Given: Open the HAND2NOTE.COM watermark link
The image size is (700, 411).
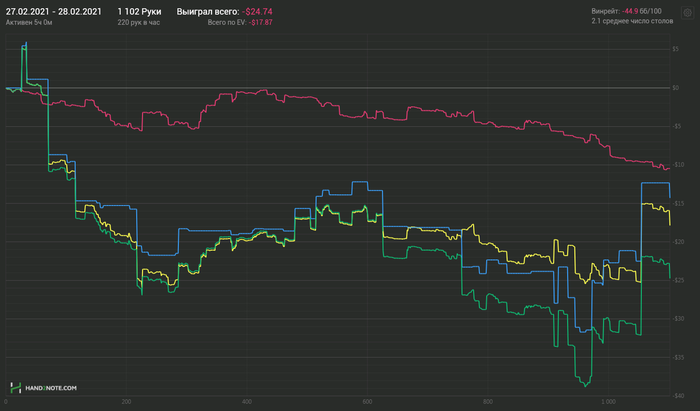Looking at the screenshot, I should pyautogui.click(x=51, y=388).
